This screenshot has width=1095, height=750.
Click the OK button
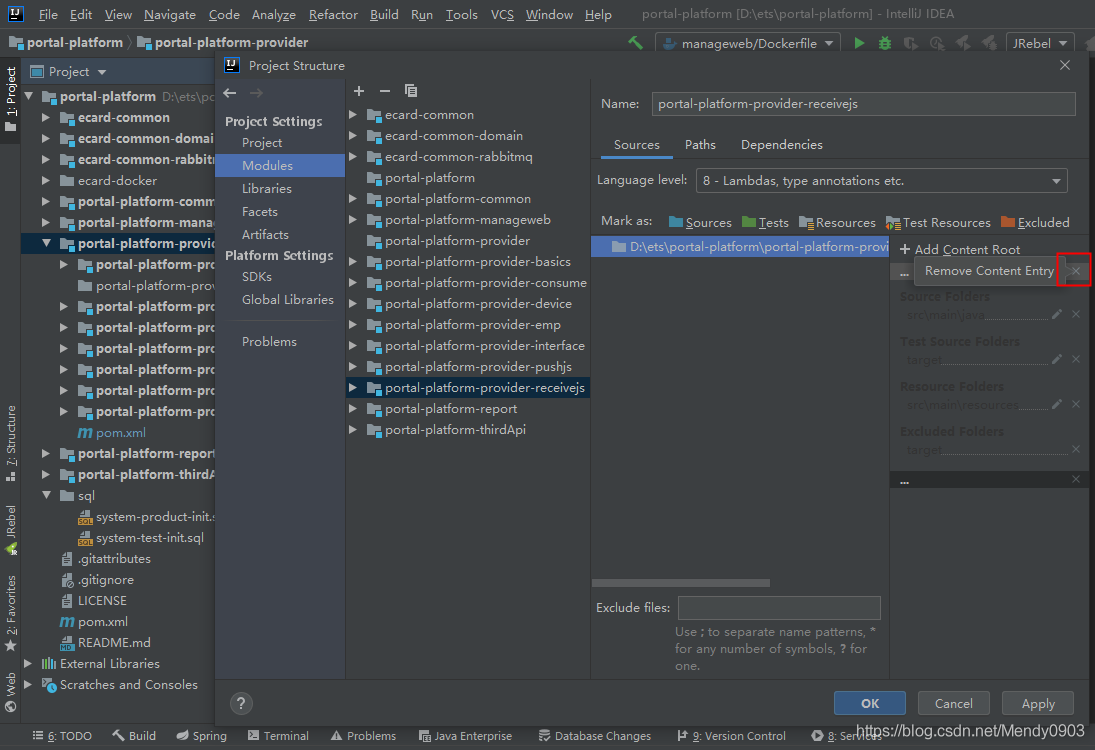(x=869, y=703)
